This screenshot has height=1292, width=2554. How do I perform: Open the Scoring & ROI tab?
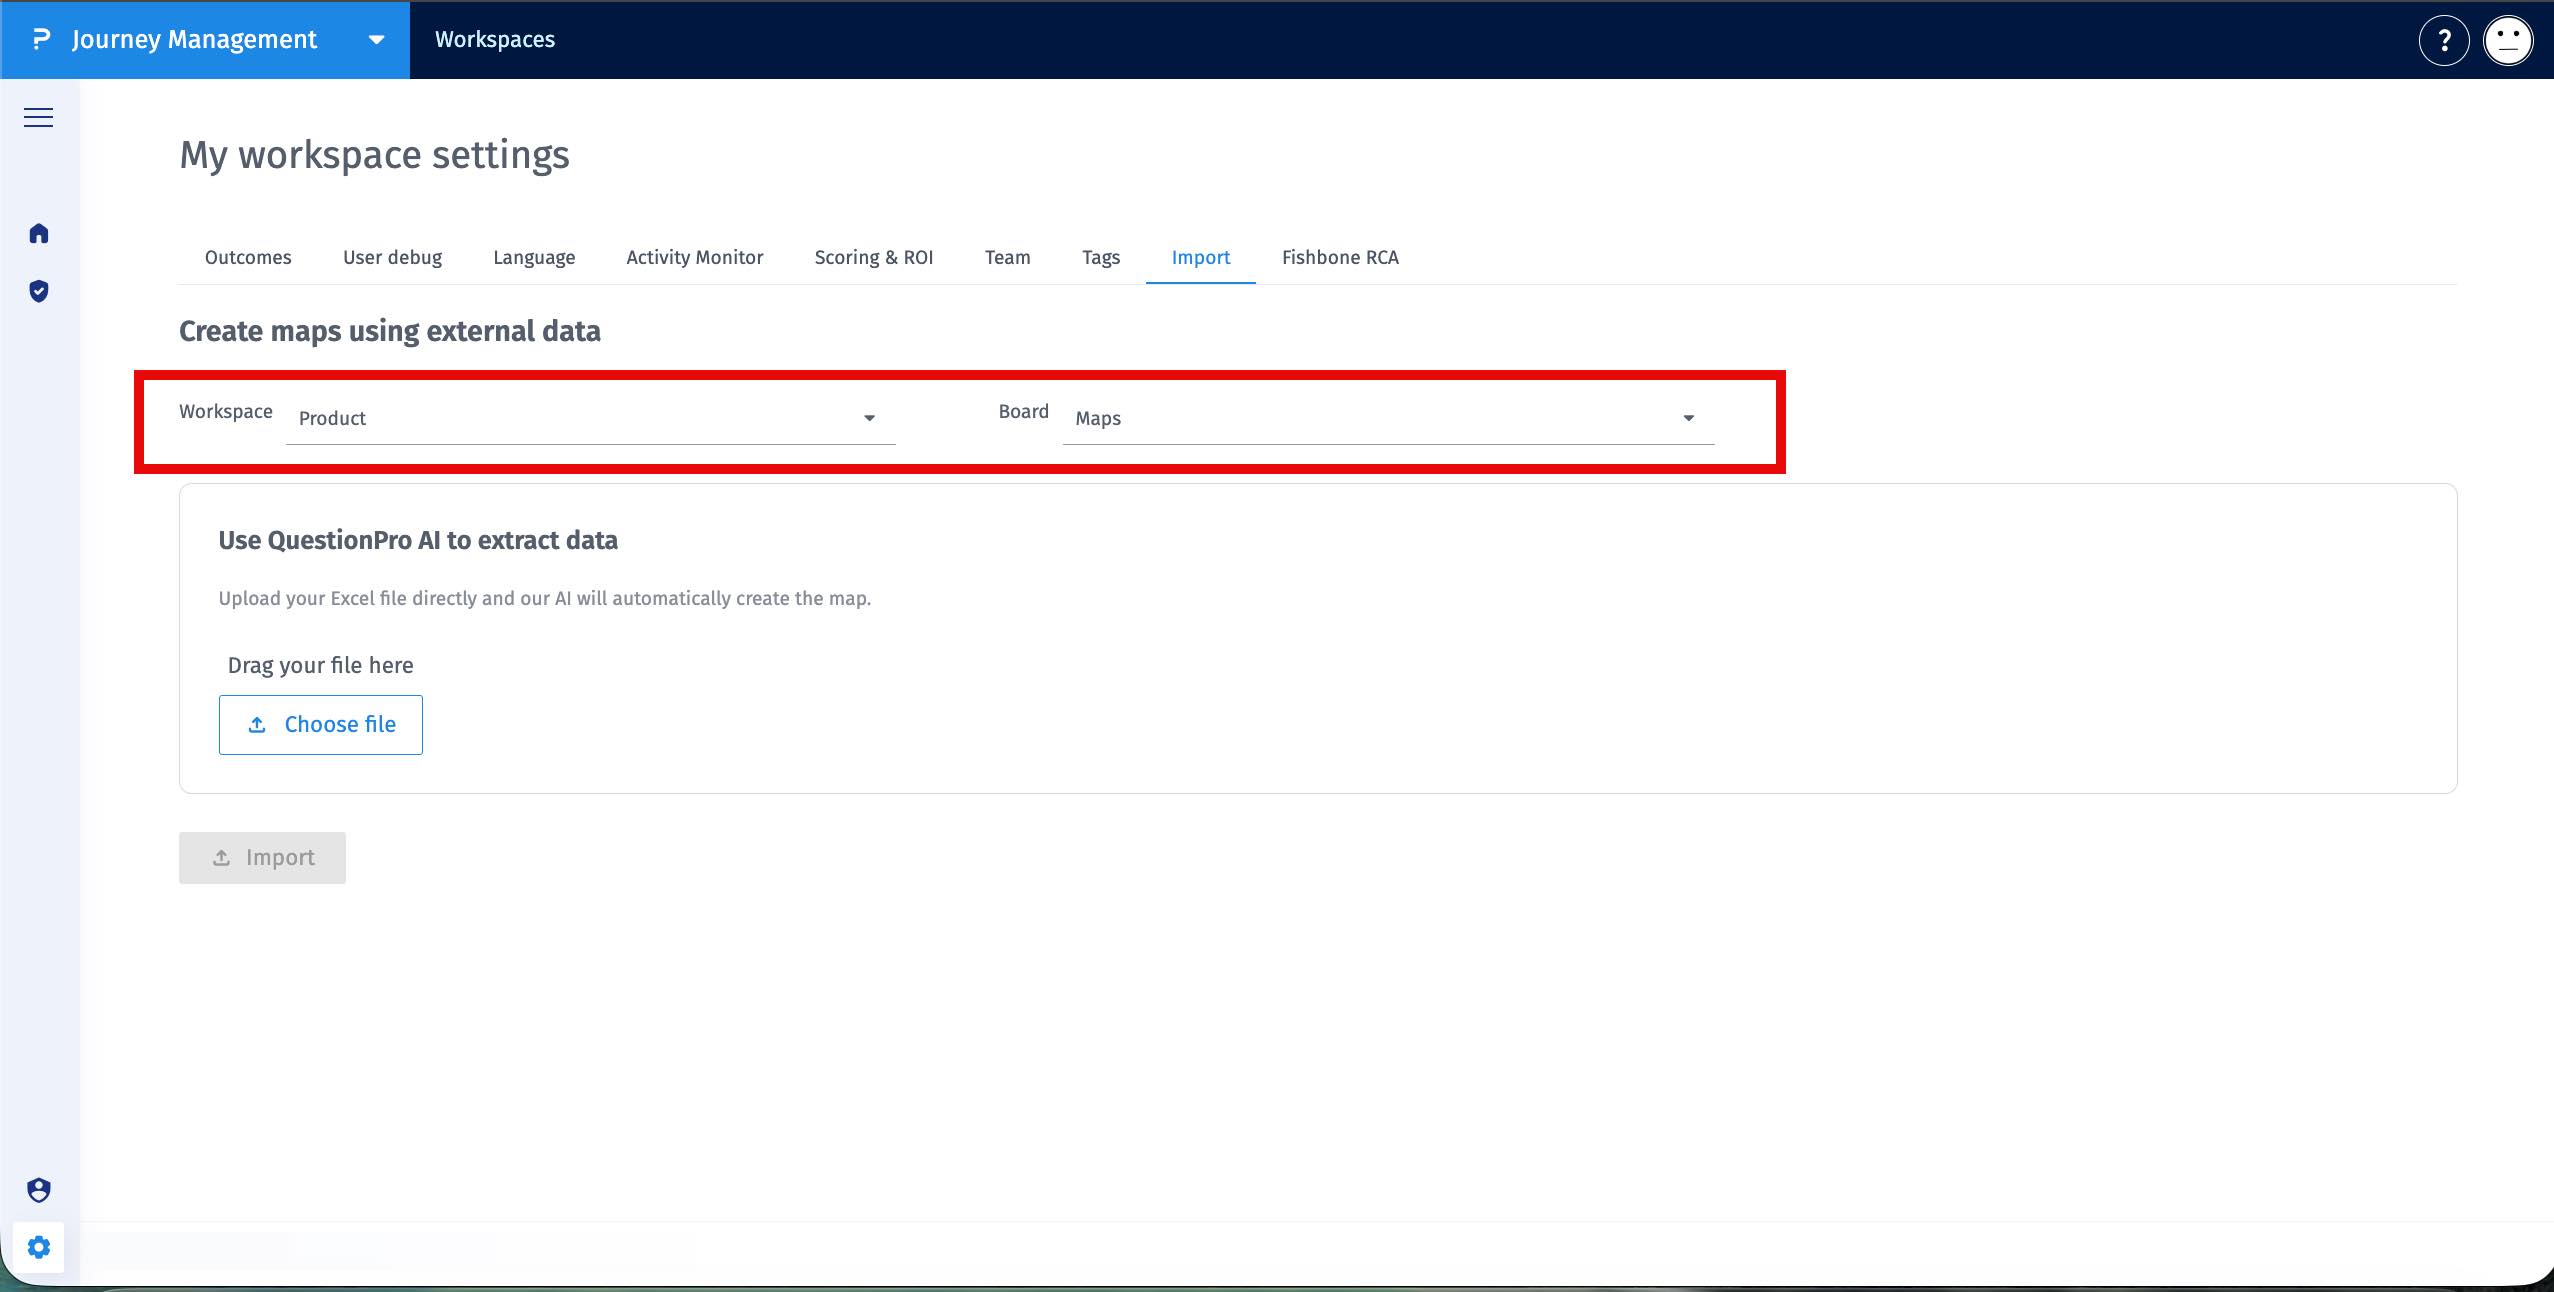coord(873,258)
